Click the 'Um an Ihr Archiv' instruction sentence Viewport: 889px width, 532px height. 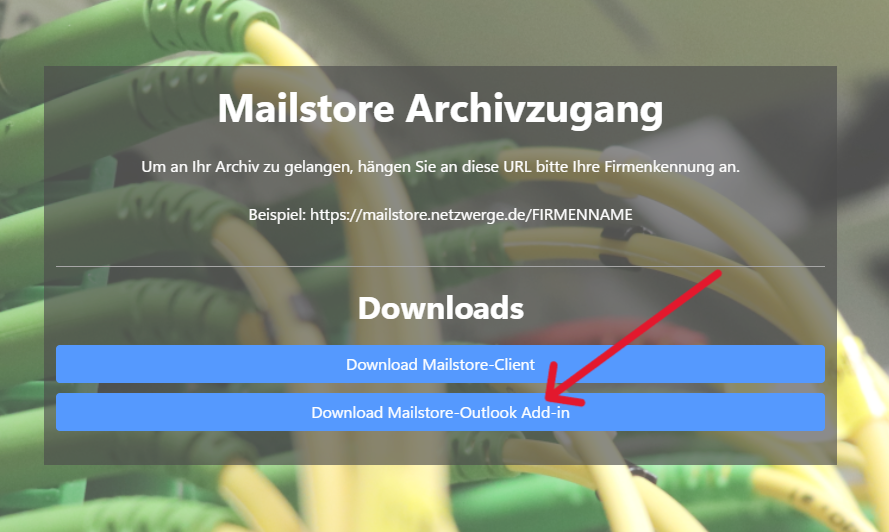[x=440, y=167]
